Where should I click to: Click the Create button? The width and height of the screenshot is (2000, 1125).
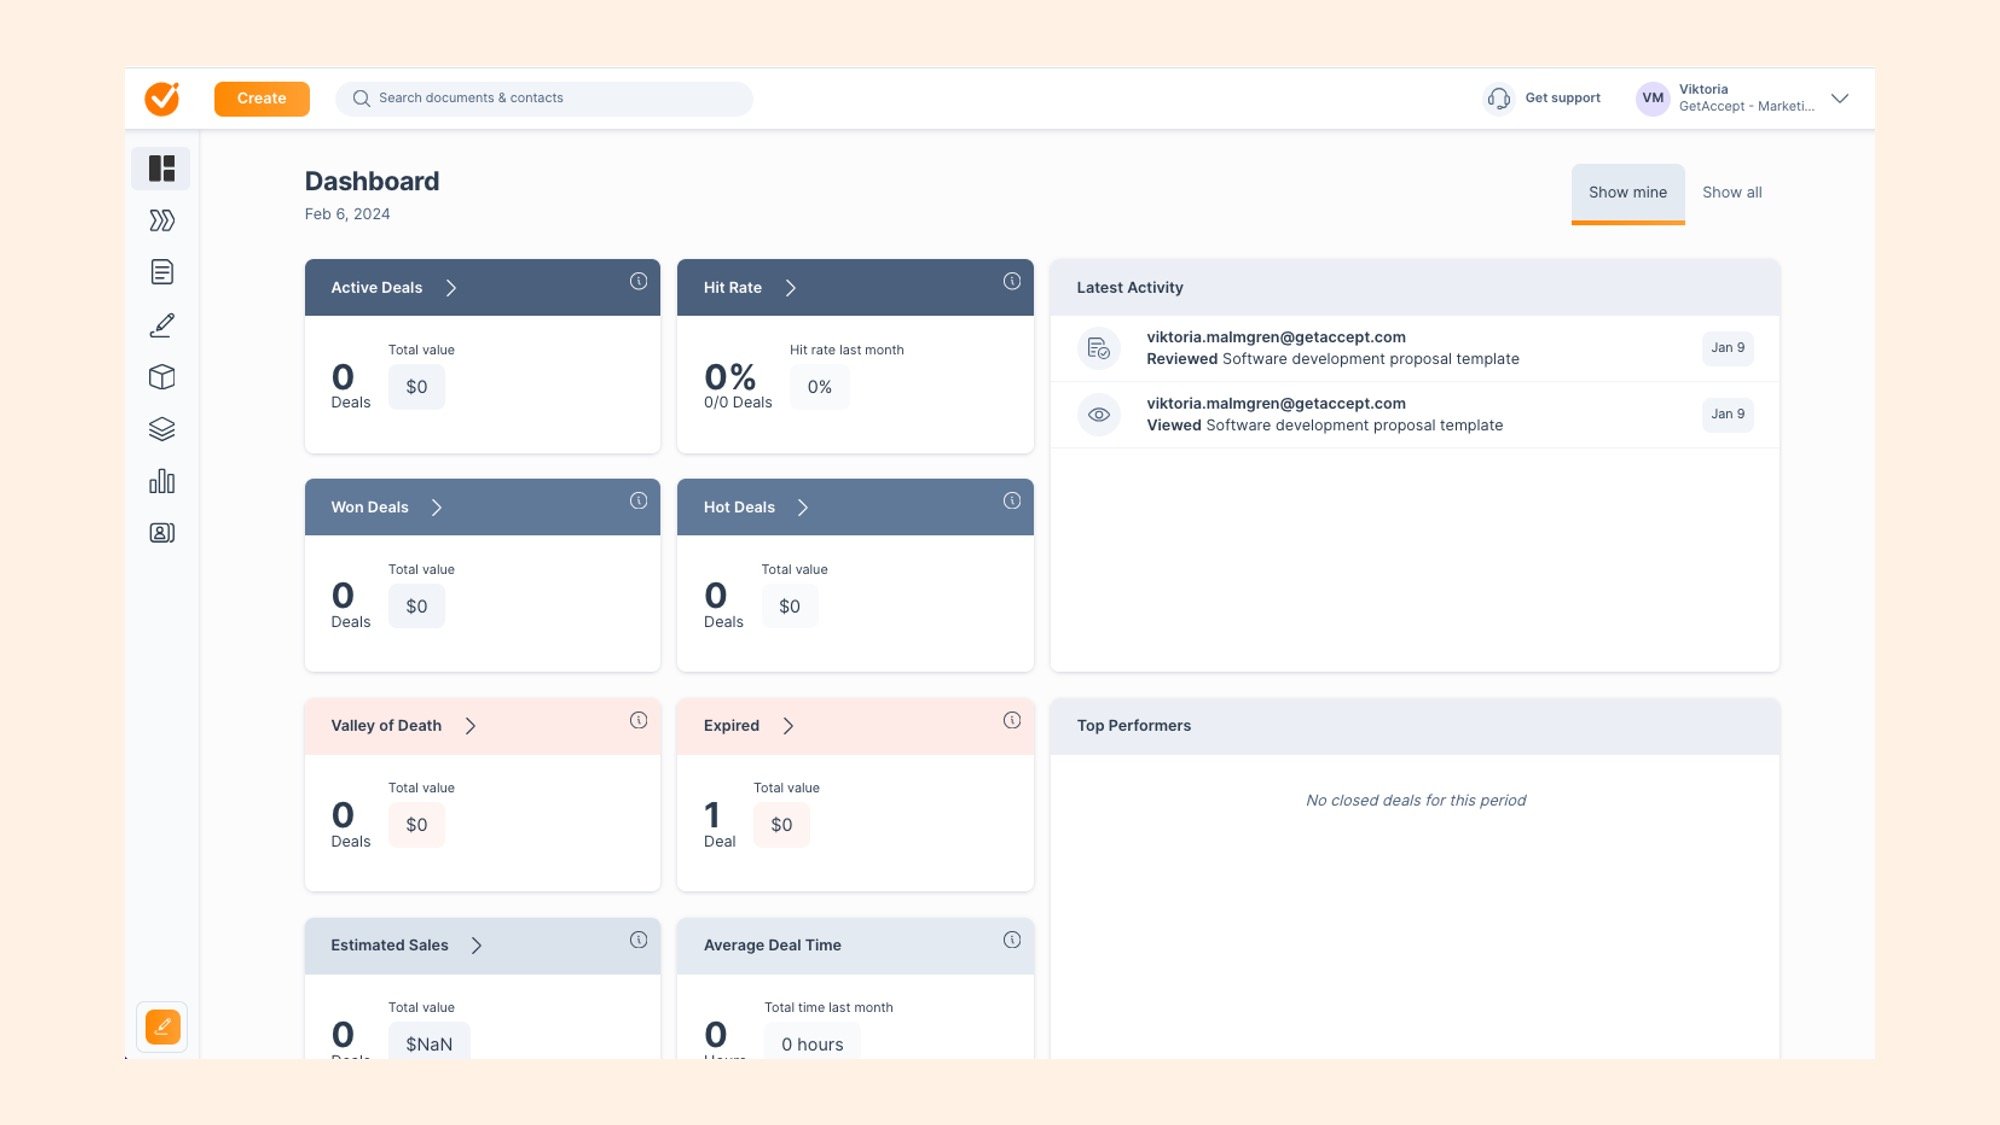click(x=261, y=98)
